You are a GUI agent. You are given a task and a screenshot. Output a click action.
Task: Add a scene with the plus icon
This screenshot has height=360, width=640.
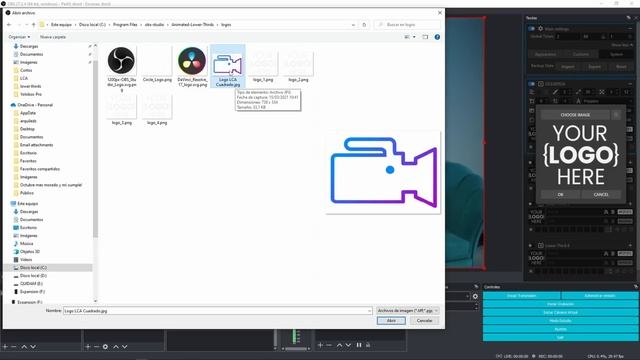point(5,347)
